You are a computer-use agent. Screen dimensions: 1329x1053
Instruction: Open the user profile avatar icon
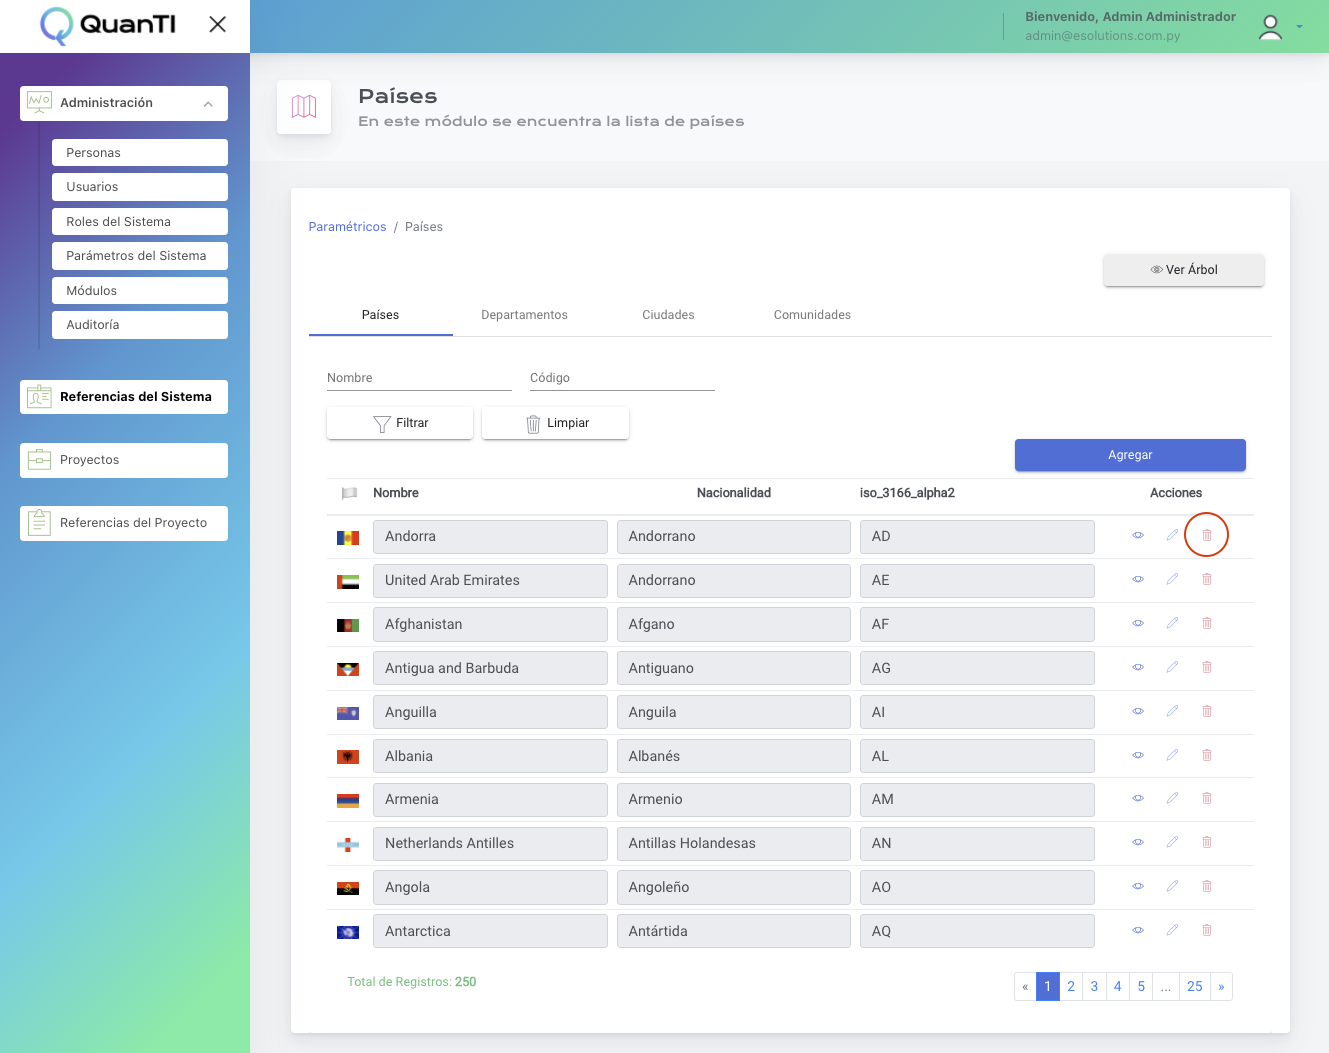pyautogui.click(x=1270, y=27)
